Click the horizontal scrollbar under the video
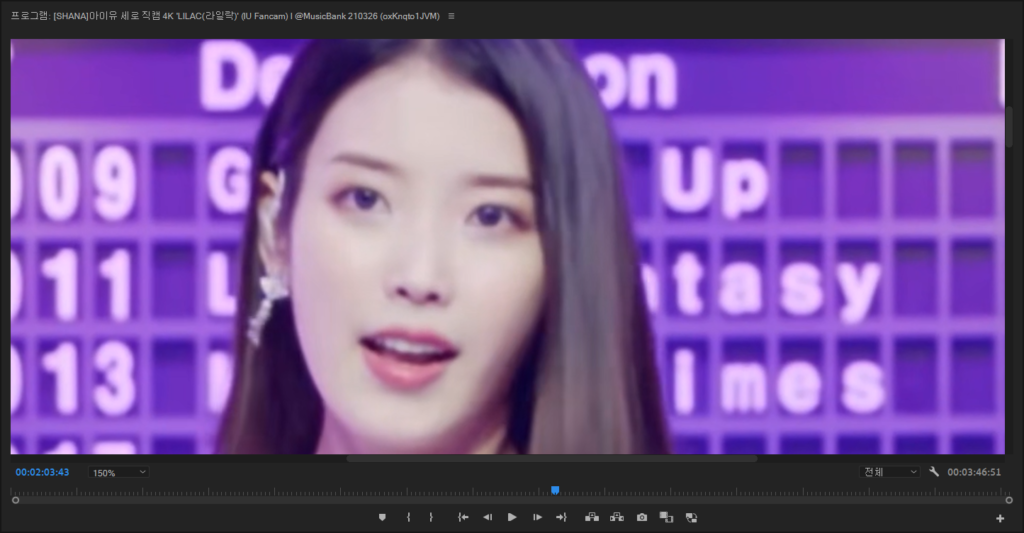 [552, 459]
